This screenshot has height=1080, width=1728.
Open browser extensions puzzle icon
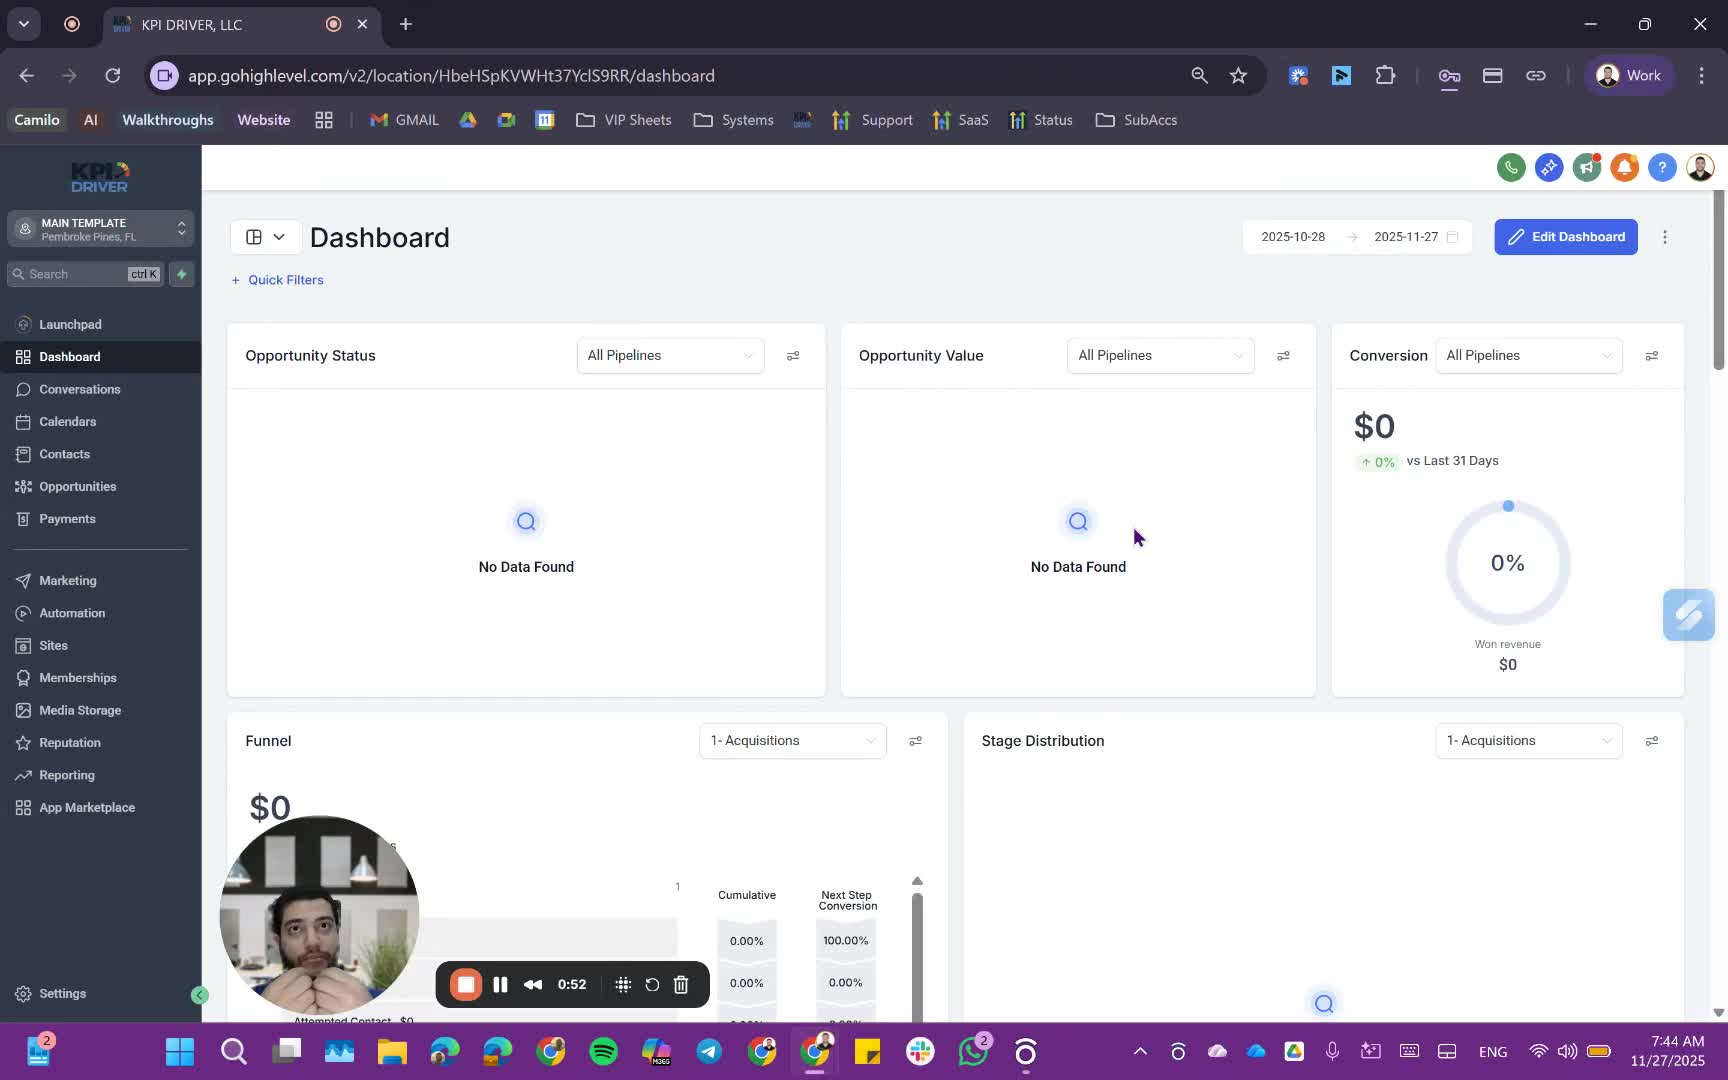(1385, 76)
